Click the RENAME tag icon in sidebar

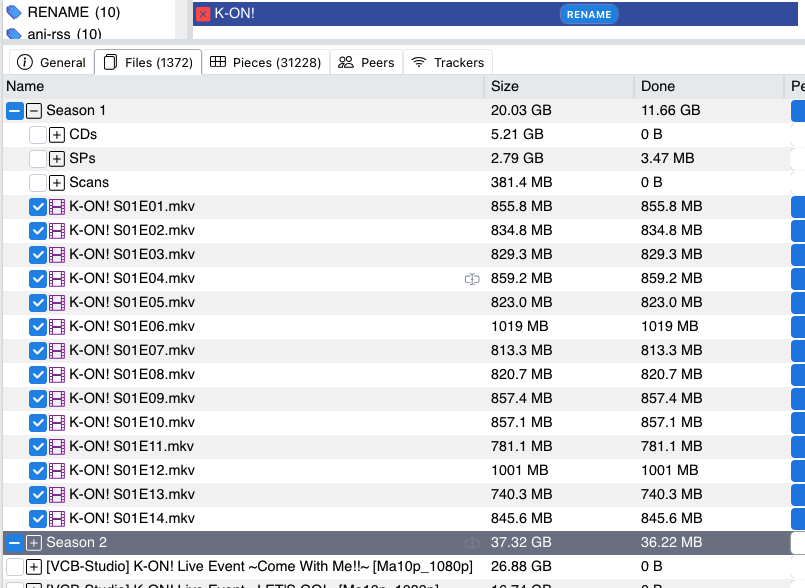click(x=14, y=12)
